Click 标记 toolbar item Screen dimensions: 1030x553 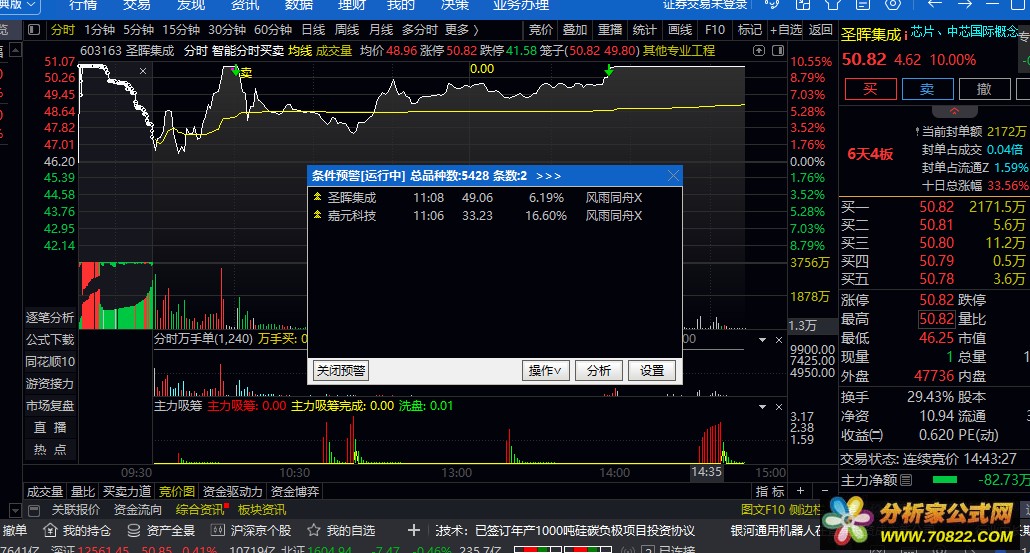pos(750,30)
